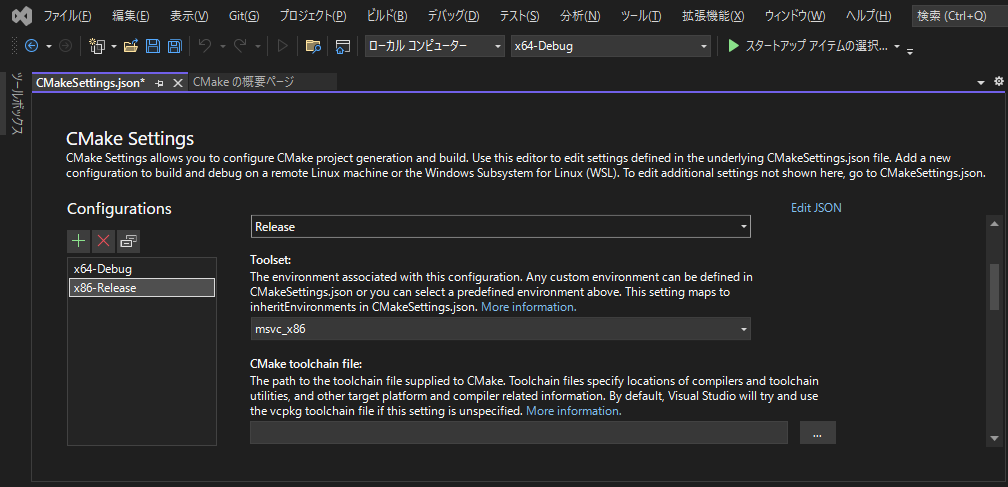Click the Toolset More information link
1008x487 pixels.
(528, 306)
